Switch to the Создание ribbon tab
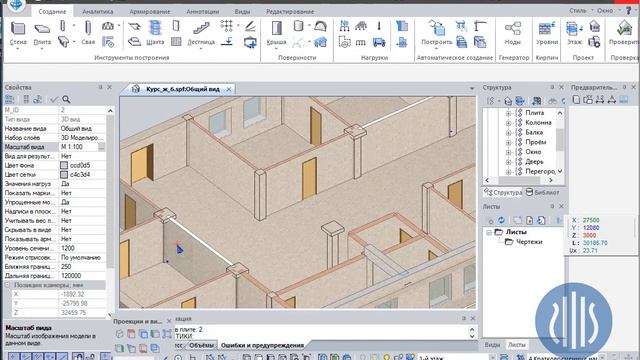 coord(52,11)
